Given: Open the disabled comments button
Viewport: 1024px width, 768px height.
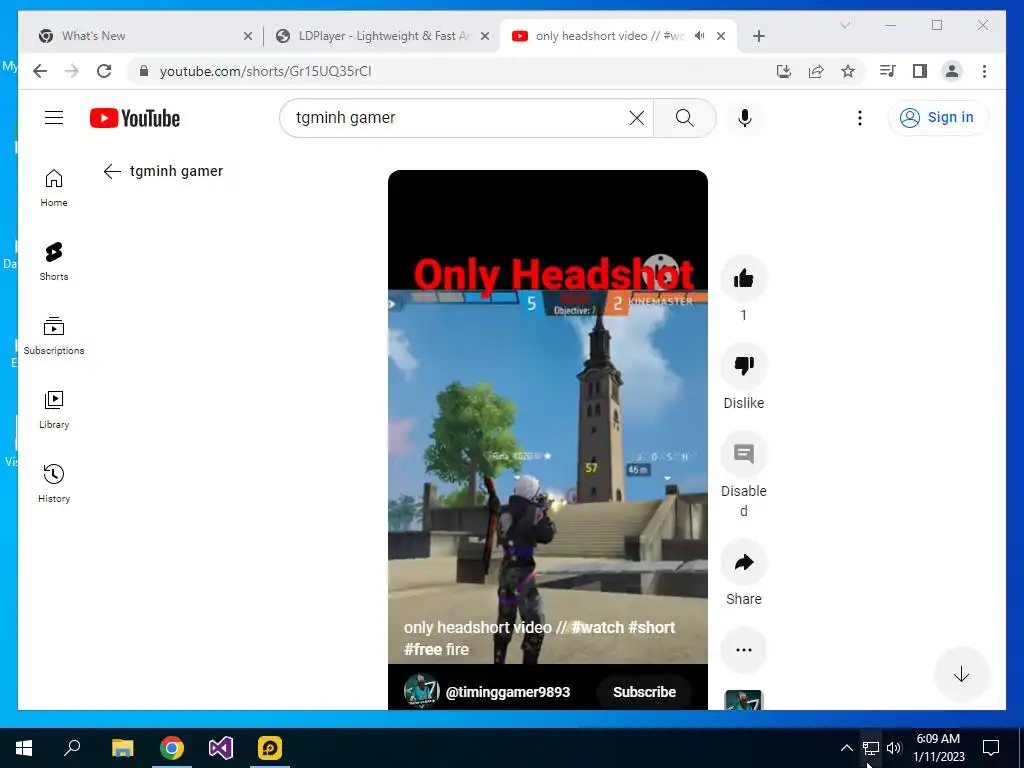Looking at the screenshot, I should click(x=743, y=453).
